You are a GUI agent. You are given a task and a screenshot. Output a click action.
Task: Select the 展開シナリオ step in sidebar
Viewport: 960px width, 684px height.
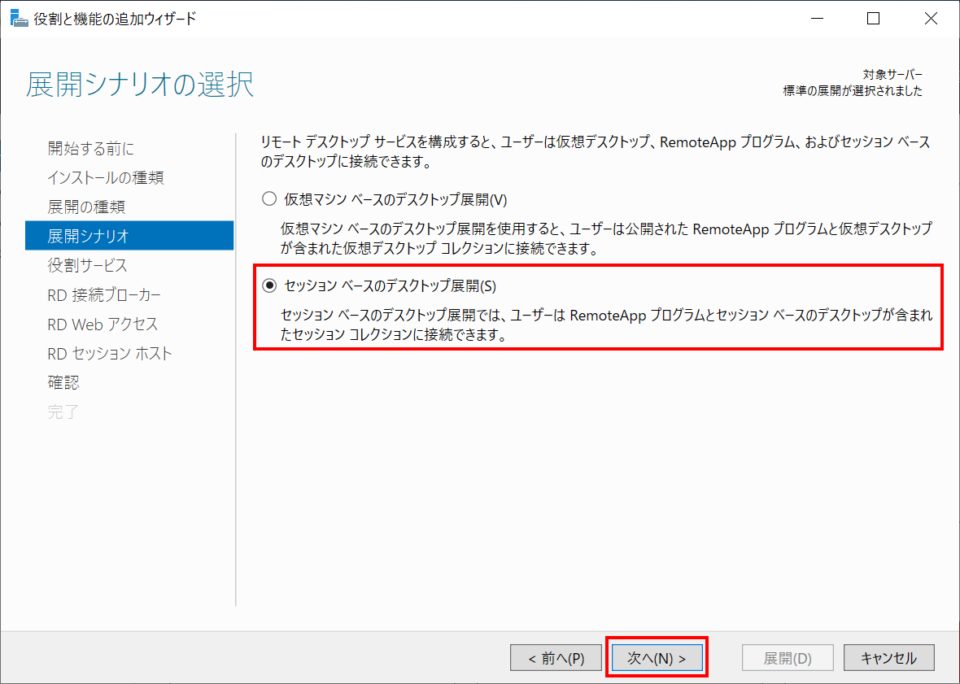pyautogui.click(x=129, y=236)
